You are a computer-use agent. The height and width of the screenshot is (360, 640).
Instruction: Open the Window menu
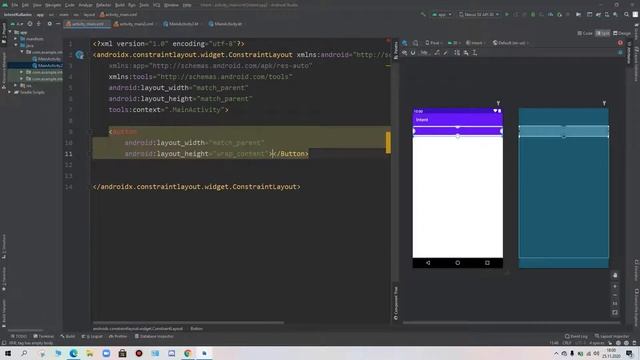pos(171,5)
